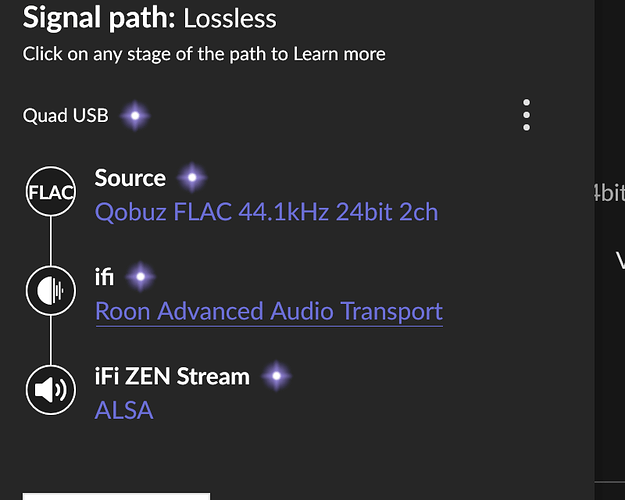Click the star next to iFi ZEN Stream

click(276, 377)
